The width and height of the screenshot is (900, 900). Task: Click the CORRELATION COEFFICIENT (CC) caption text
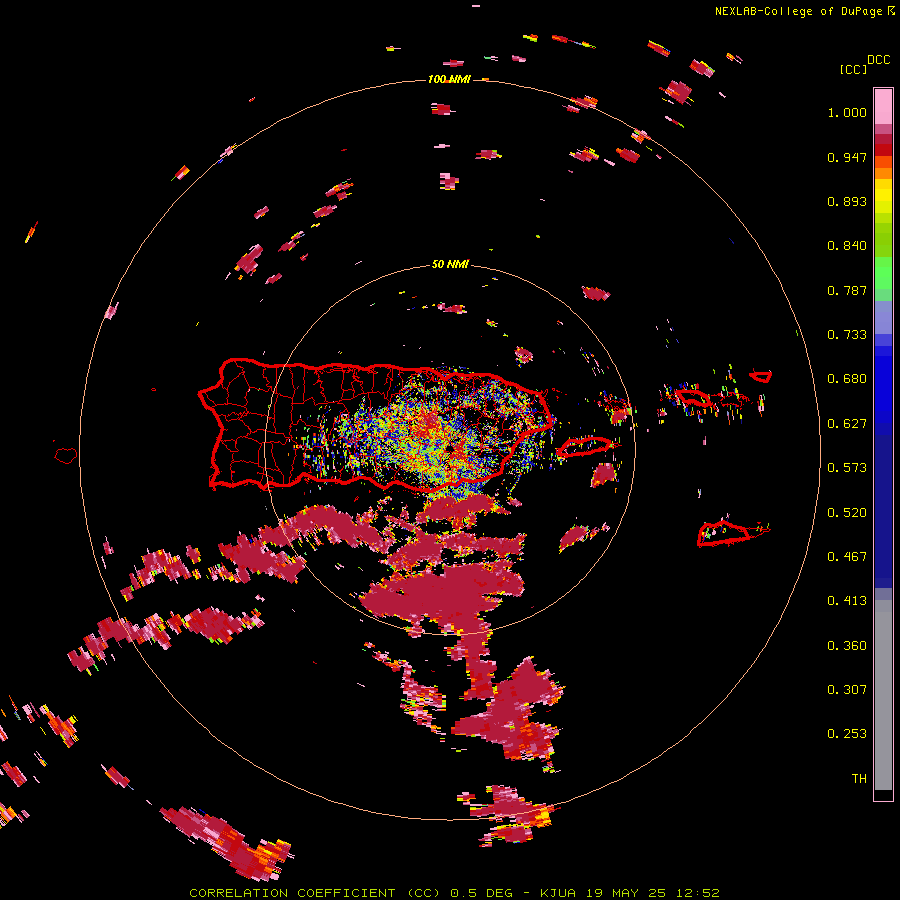click(315, 893)
